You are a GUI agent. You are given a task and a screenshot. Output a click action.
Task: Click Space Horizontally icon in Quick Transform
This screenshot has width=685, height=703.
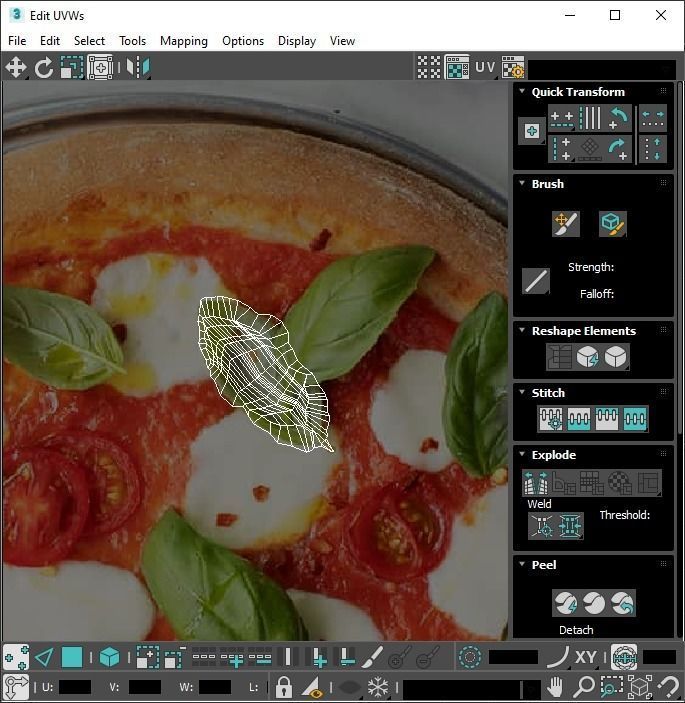[653, 118]
